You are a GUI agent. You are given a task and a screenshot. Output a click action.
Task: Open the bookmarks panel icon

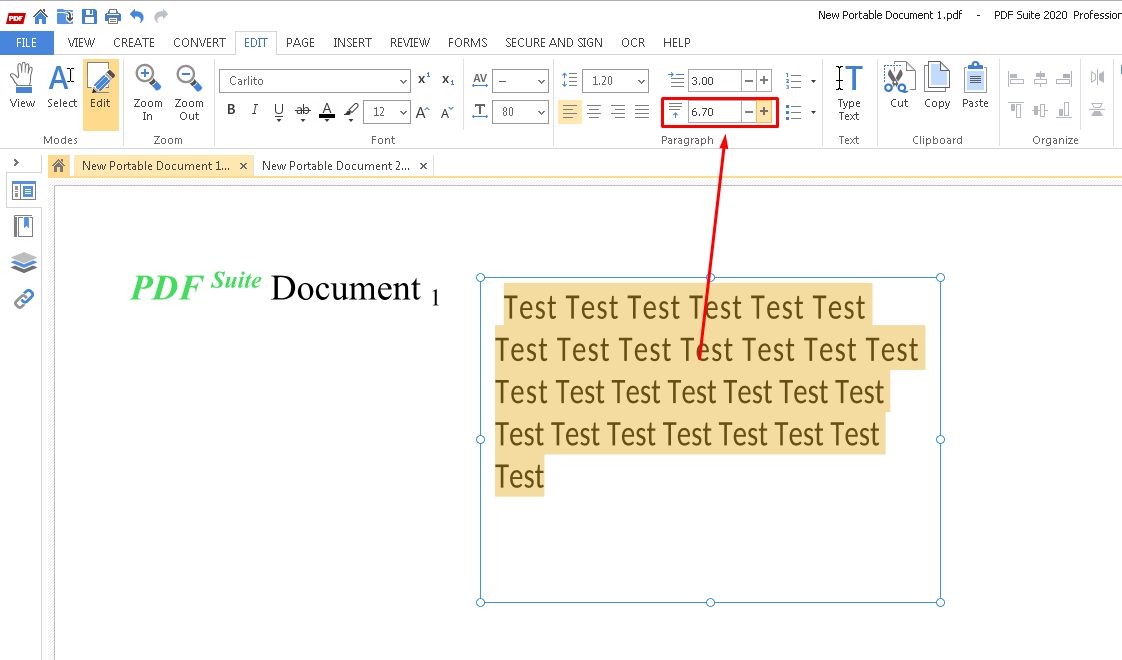click(24, 226)
